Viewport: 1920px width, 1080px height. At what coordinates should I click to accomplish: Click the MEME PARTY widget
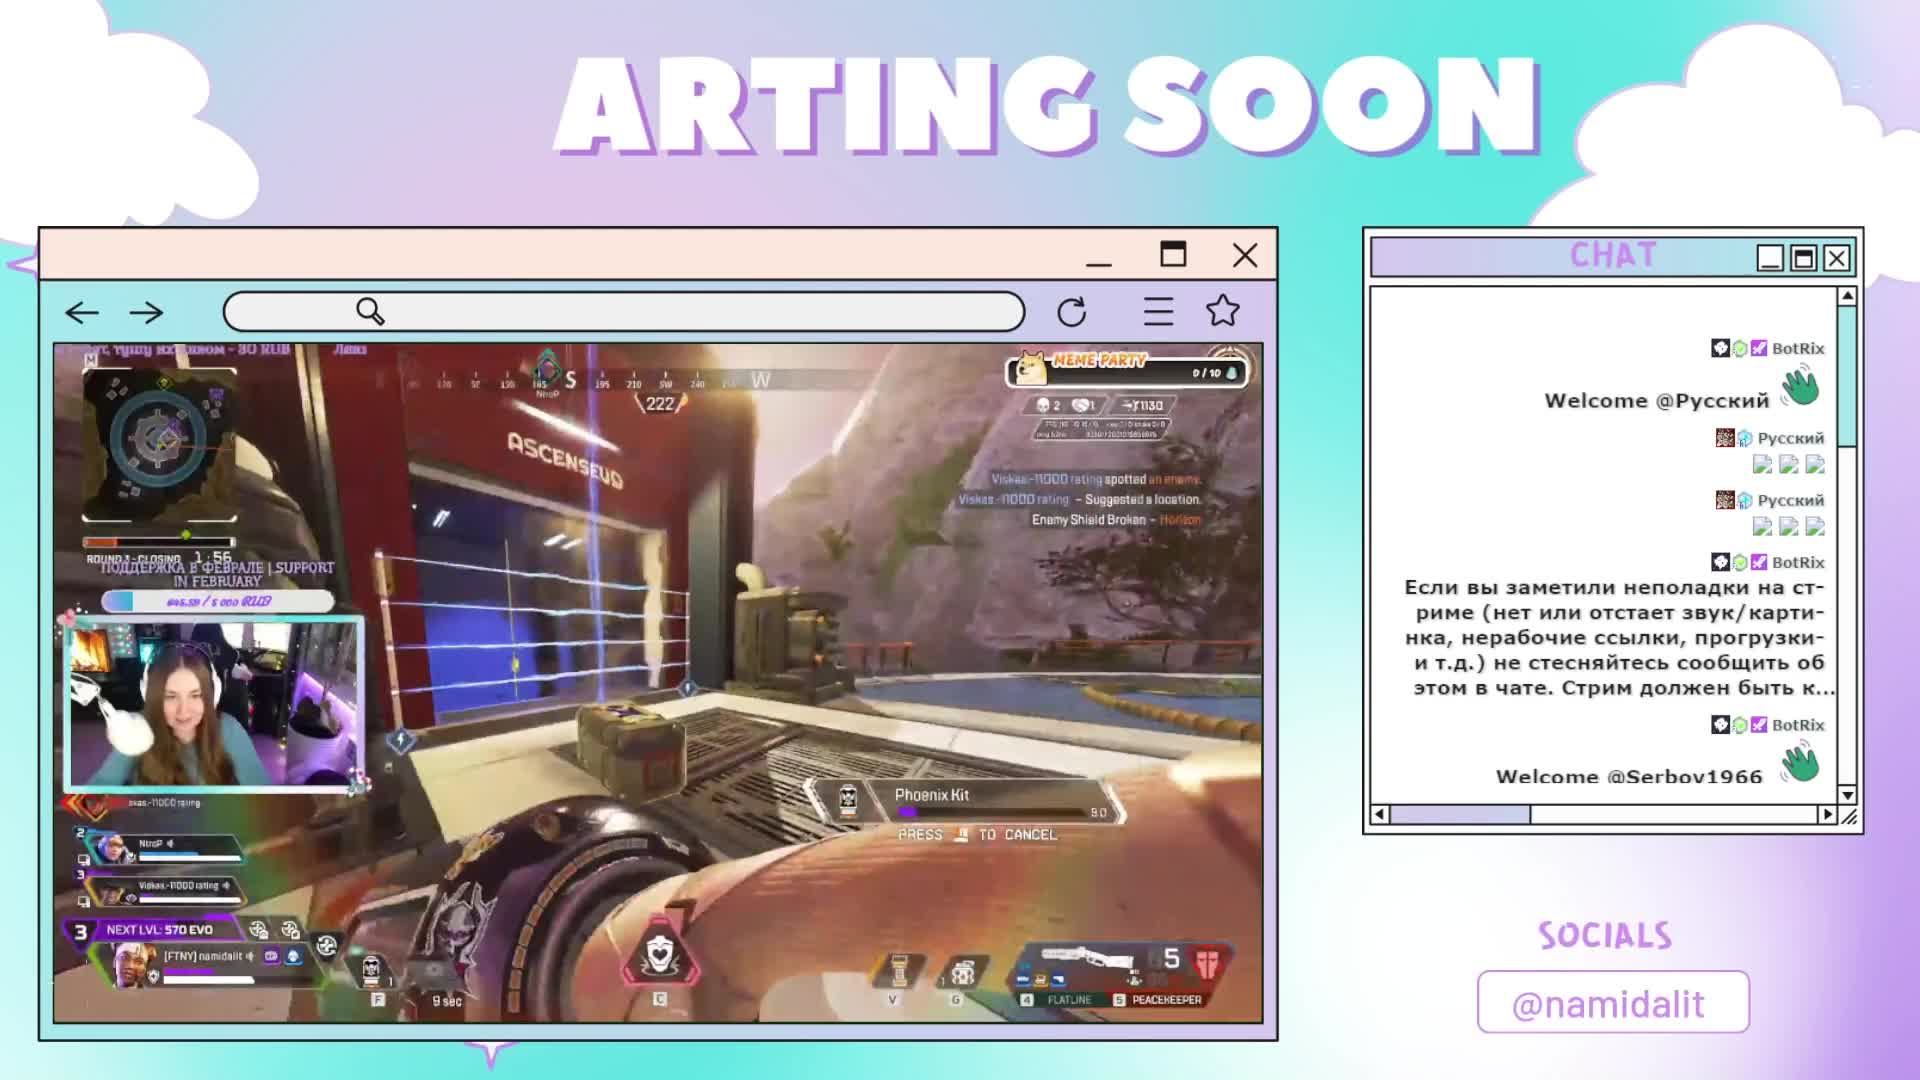pos(1127,370)
